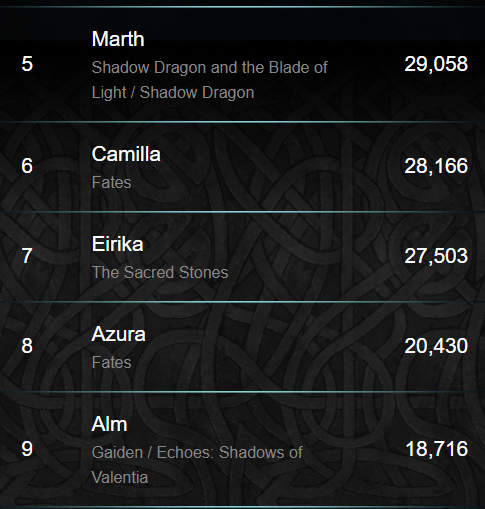The width and height of the screenshot is (485, 509).
Task: Click the Fates subtitle under Azura
Action: (x=111, y=362)
